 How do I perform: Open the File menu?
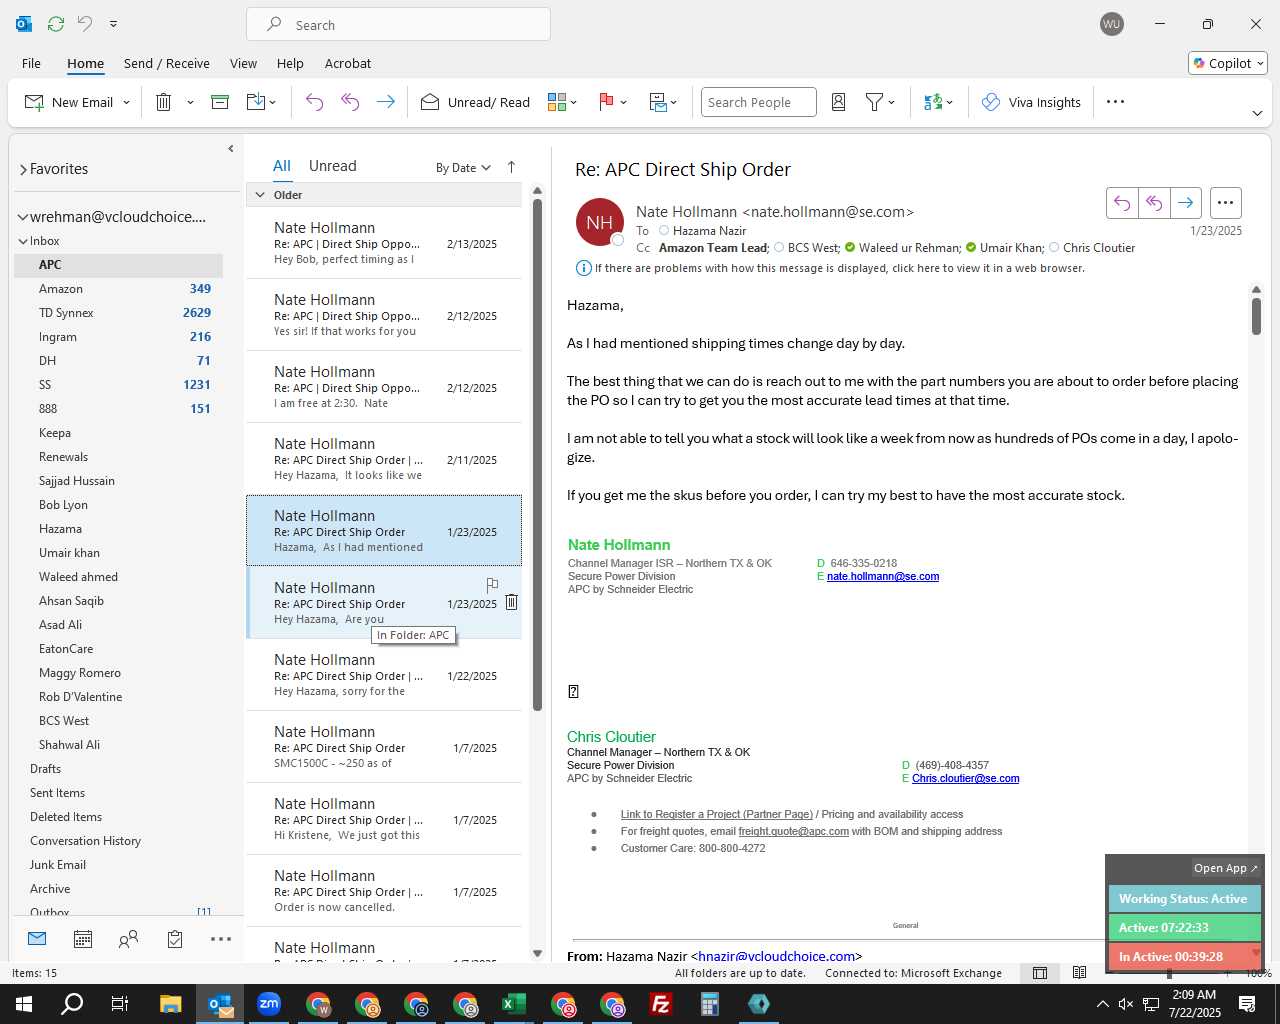[x=31, y=63]
